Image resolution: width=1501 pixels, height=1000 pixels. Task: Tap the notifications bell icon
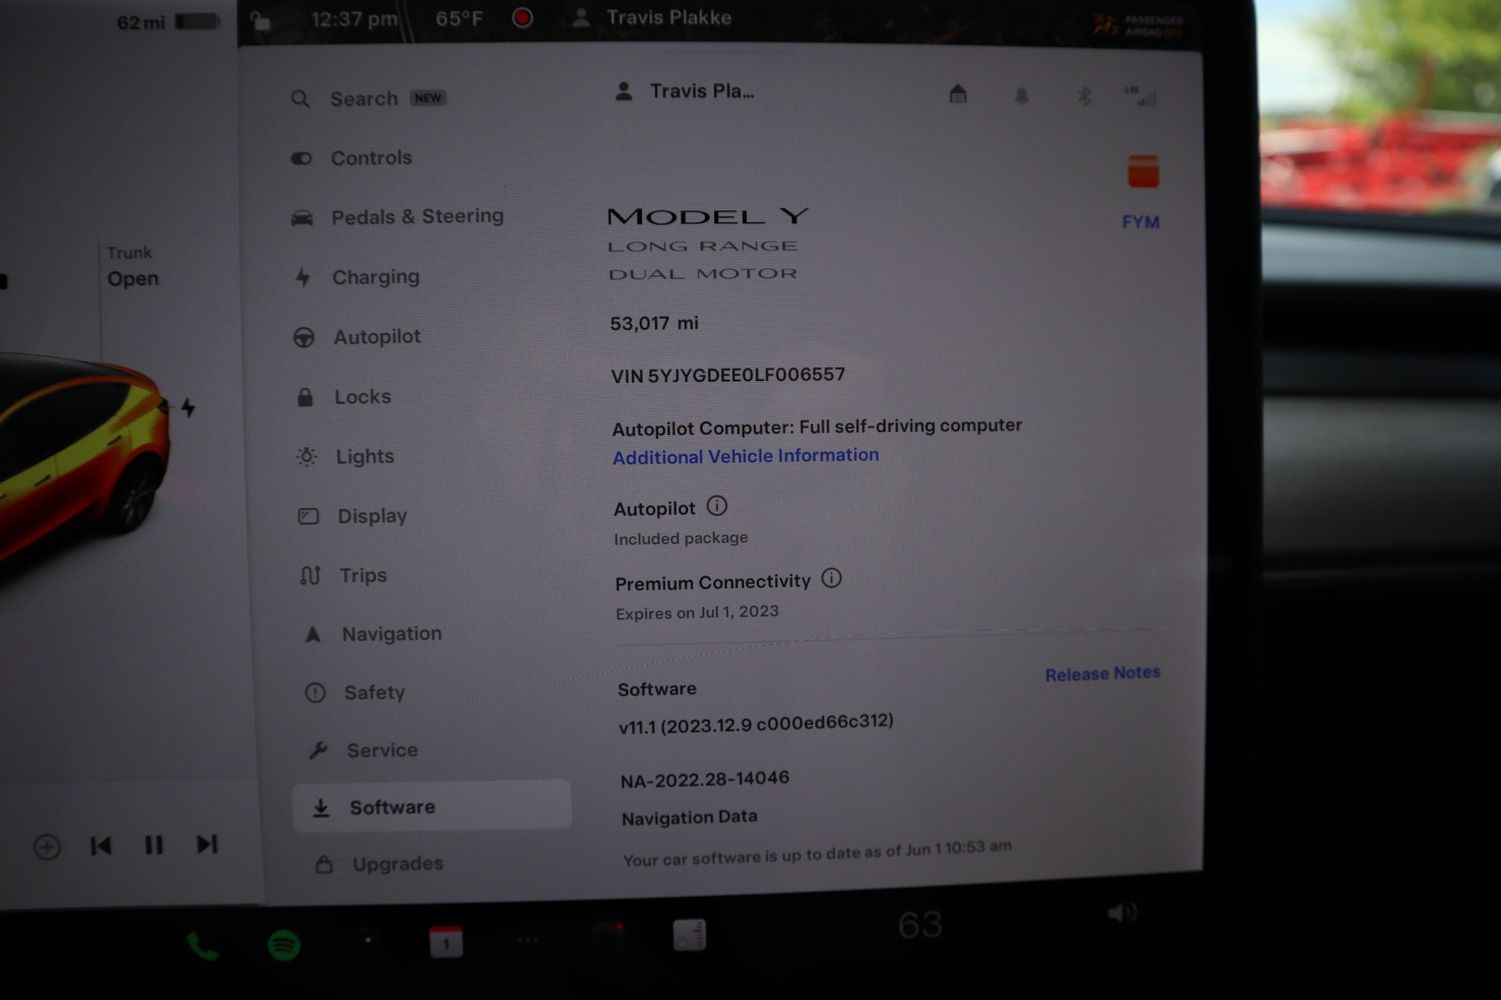(1021, 96)
